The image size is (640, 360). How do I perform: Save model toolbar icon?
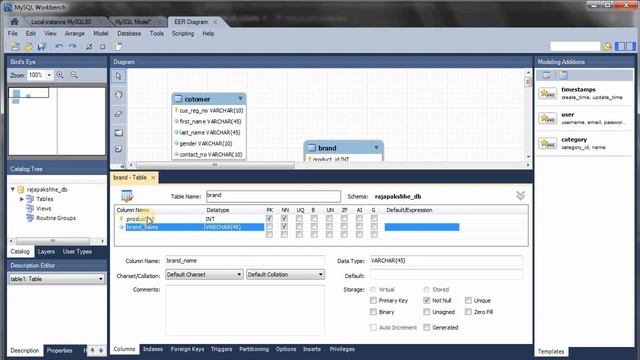coord(41,47)
